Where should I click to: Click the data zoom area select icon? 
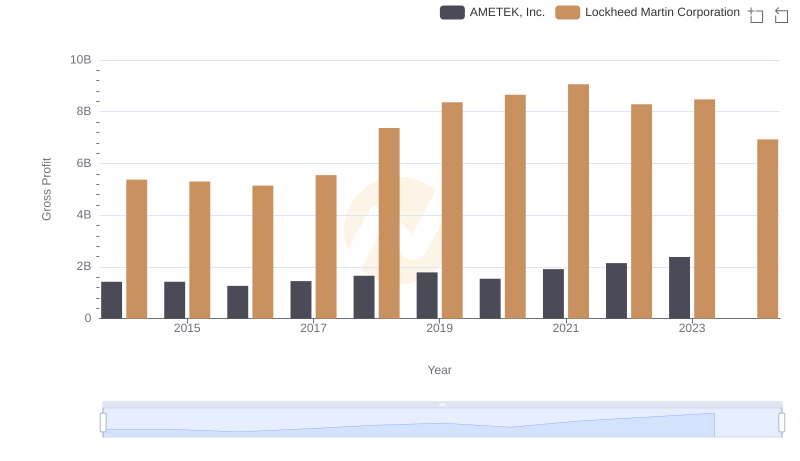tap(756, 15)
